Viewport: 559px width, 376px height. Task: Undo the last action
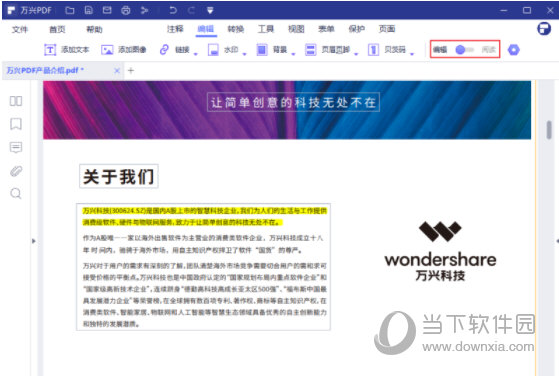pos(173,10)
